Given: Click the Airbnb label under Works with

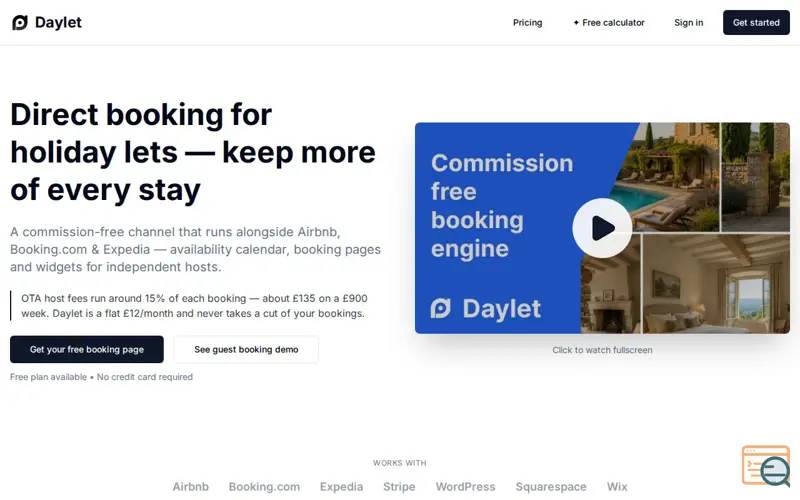Looking at the screenshot, I should pos(190,487).
